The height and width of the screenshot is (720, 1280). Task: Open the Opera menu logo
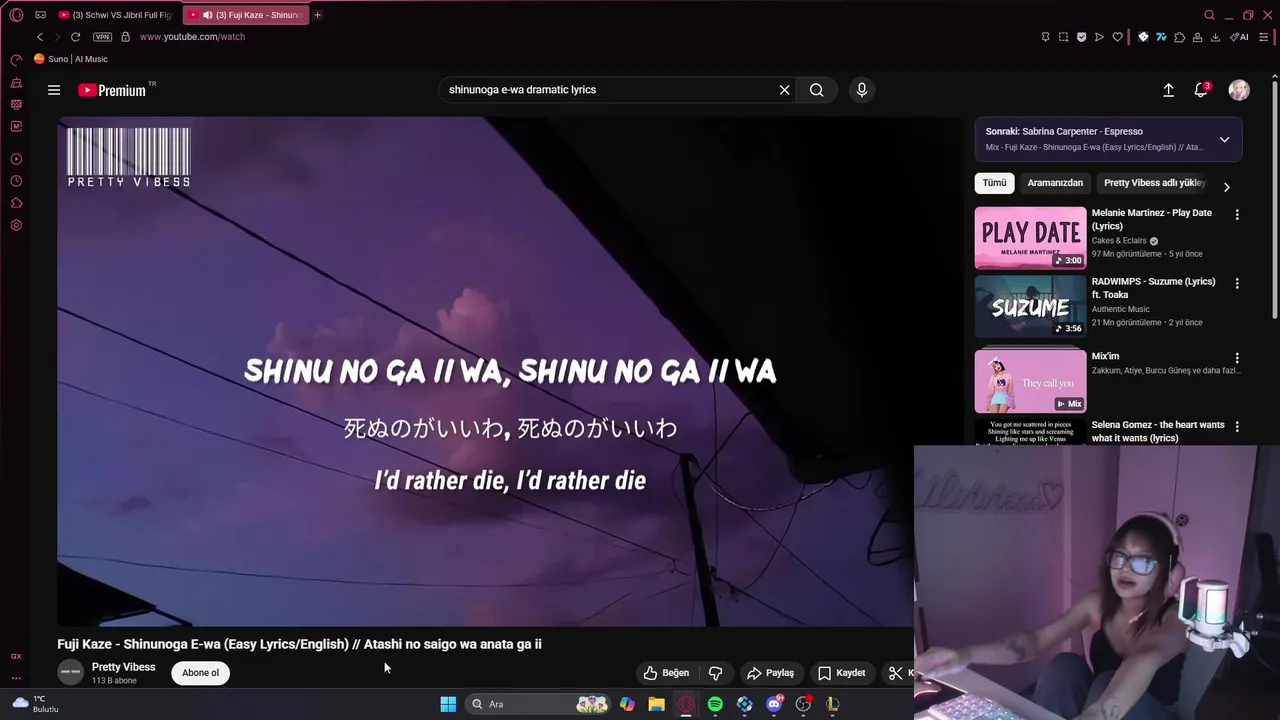pyautogui.click(x=16, y=15)
